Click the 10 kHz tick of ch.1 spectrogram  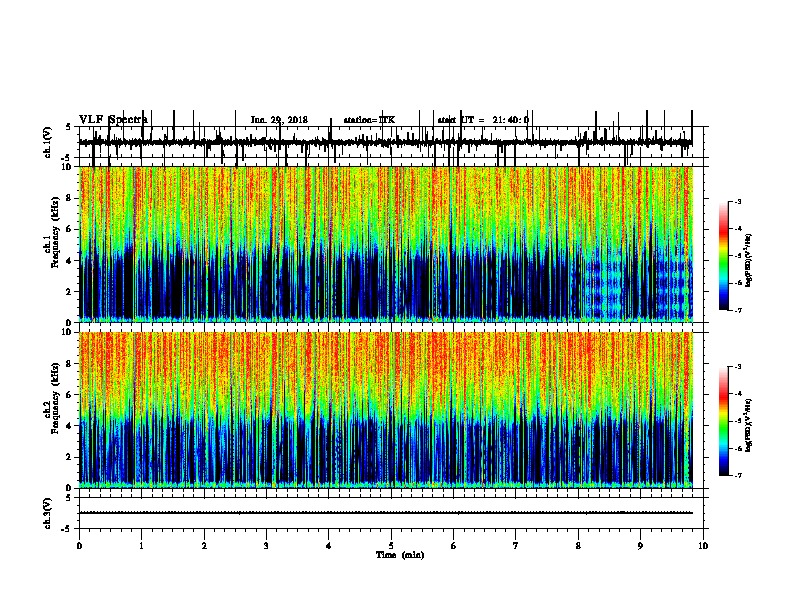[69, 167]
